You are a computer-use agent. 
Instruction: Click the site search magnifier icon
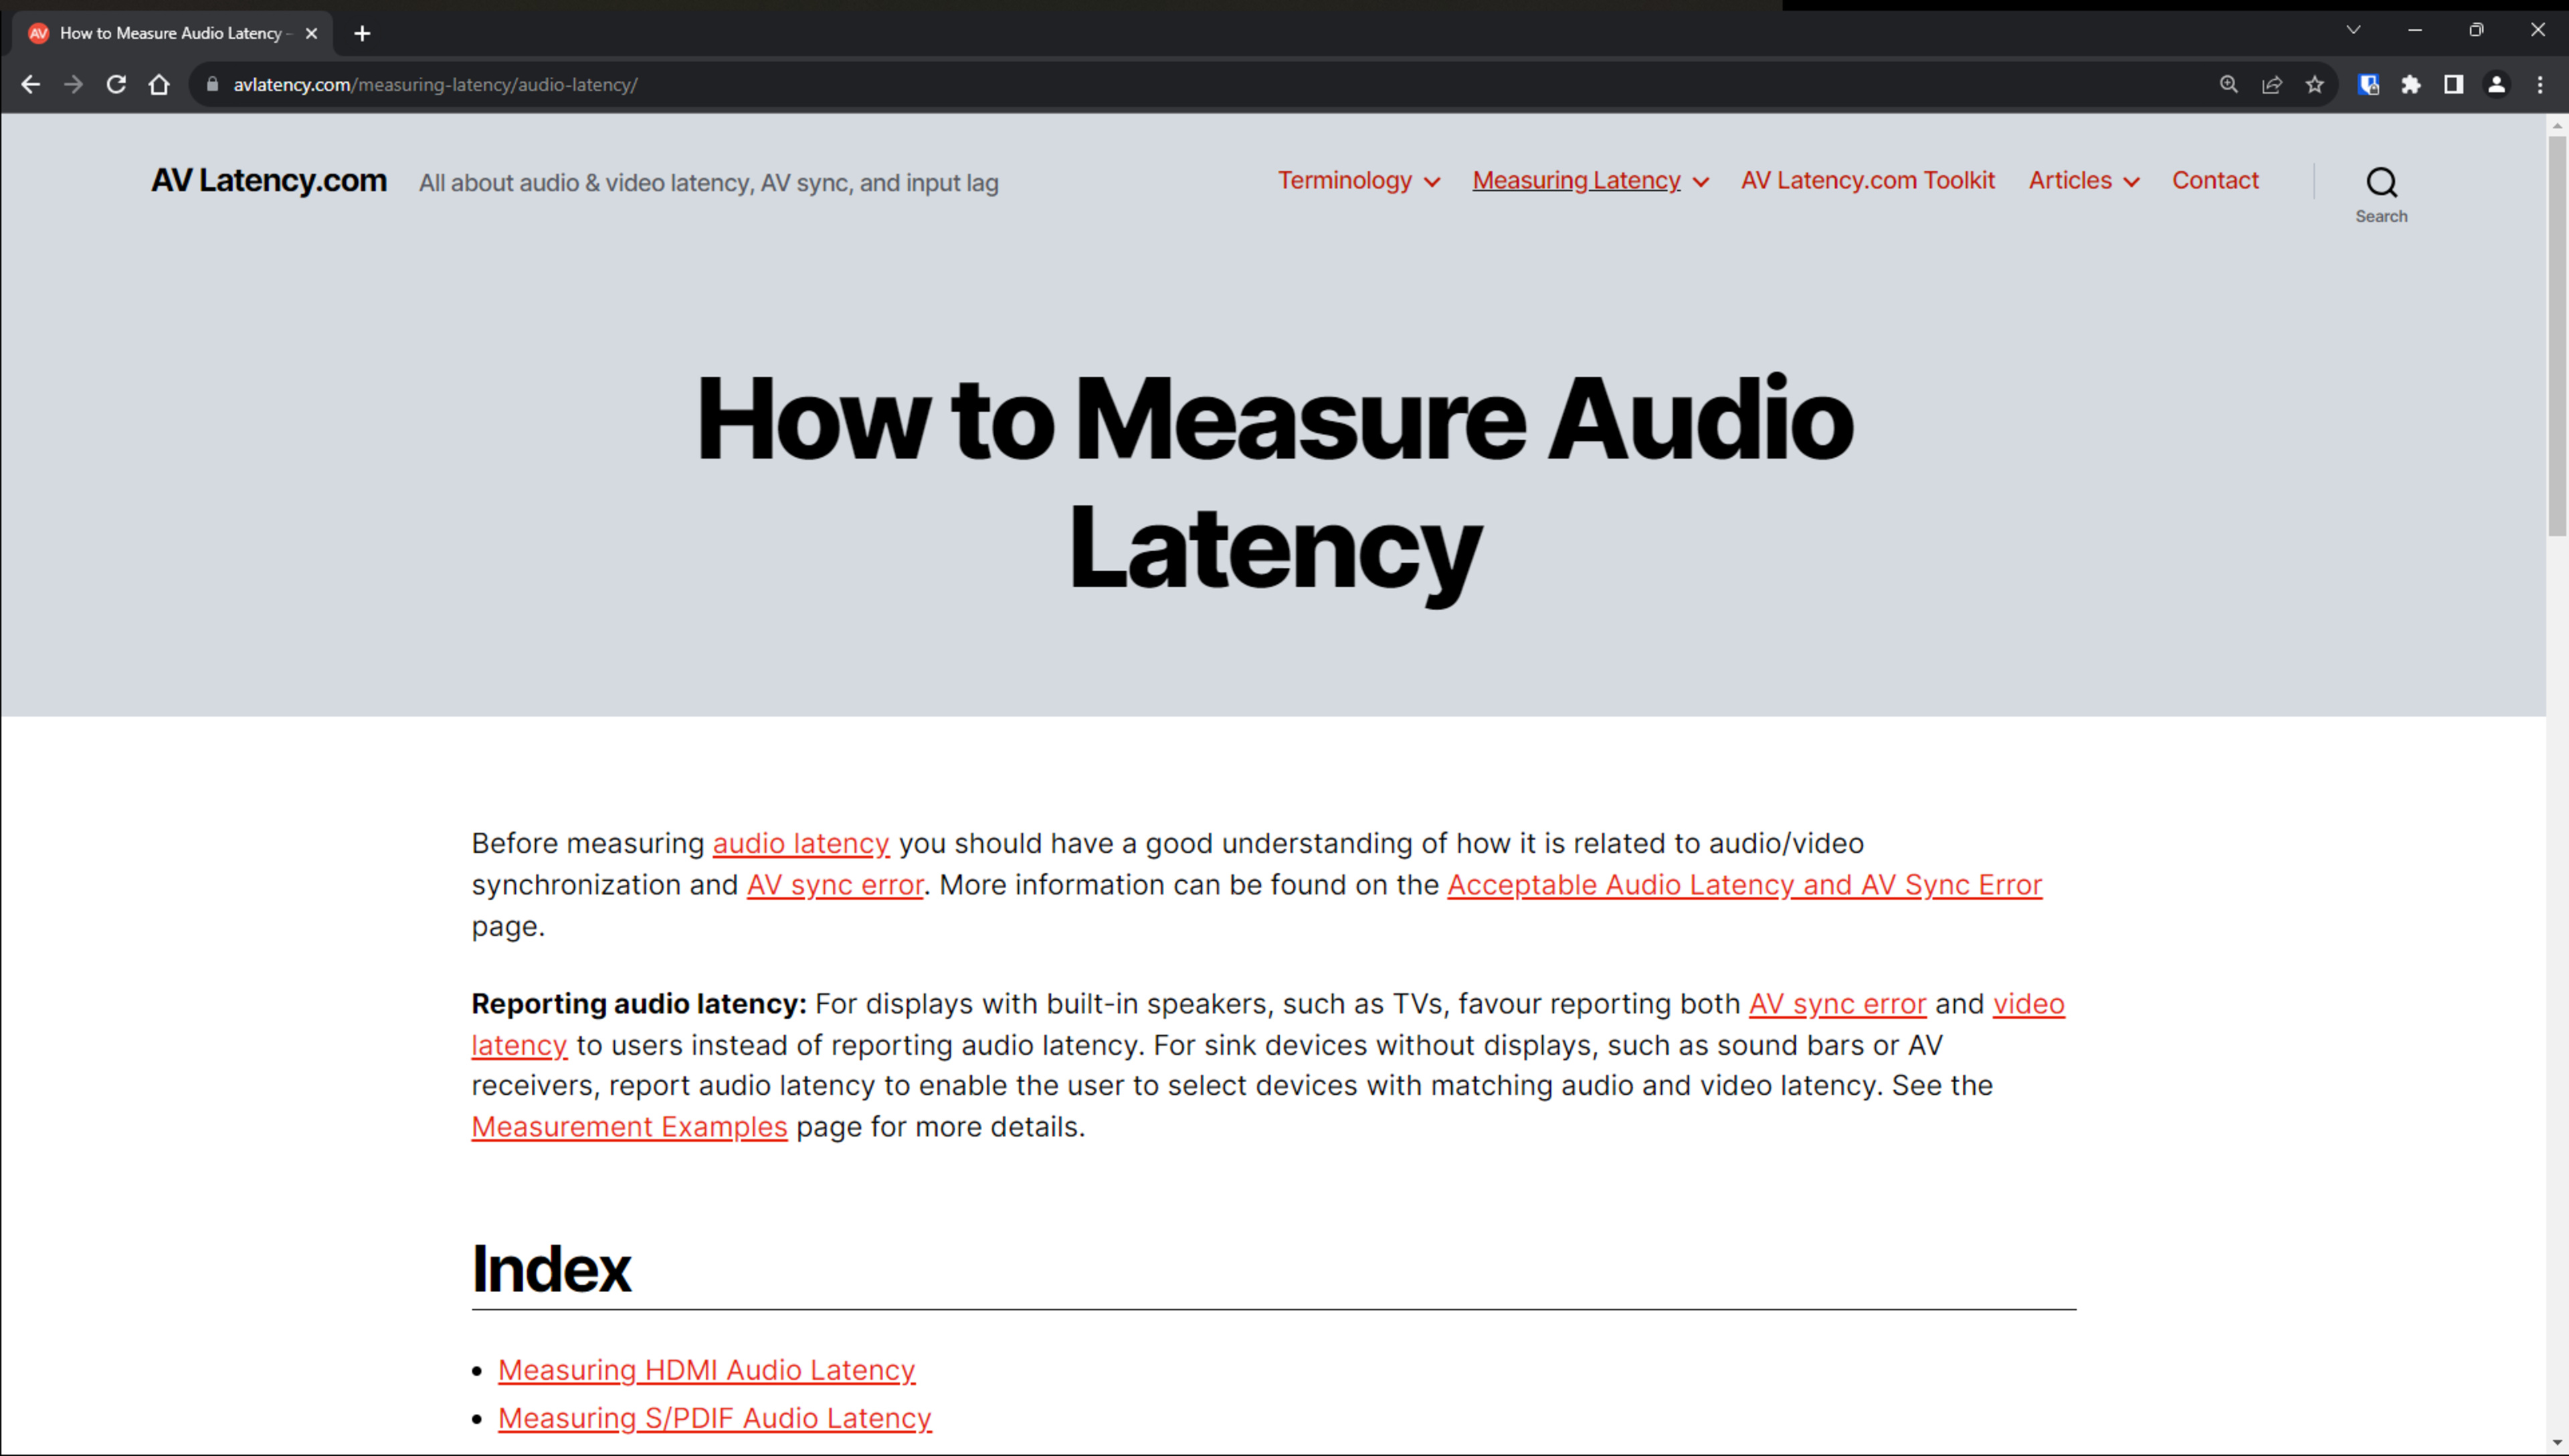pos(2381,183)
